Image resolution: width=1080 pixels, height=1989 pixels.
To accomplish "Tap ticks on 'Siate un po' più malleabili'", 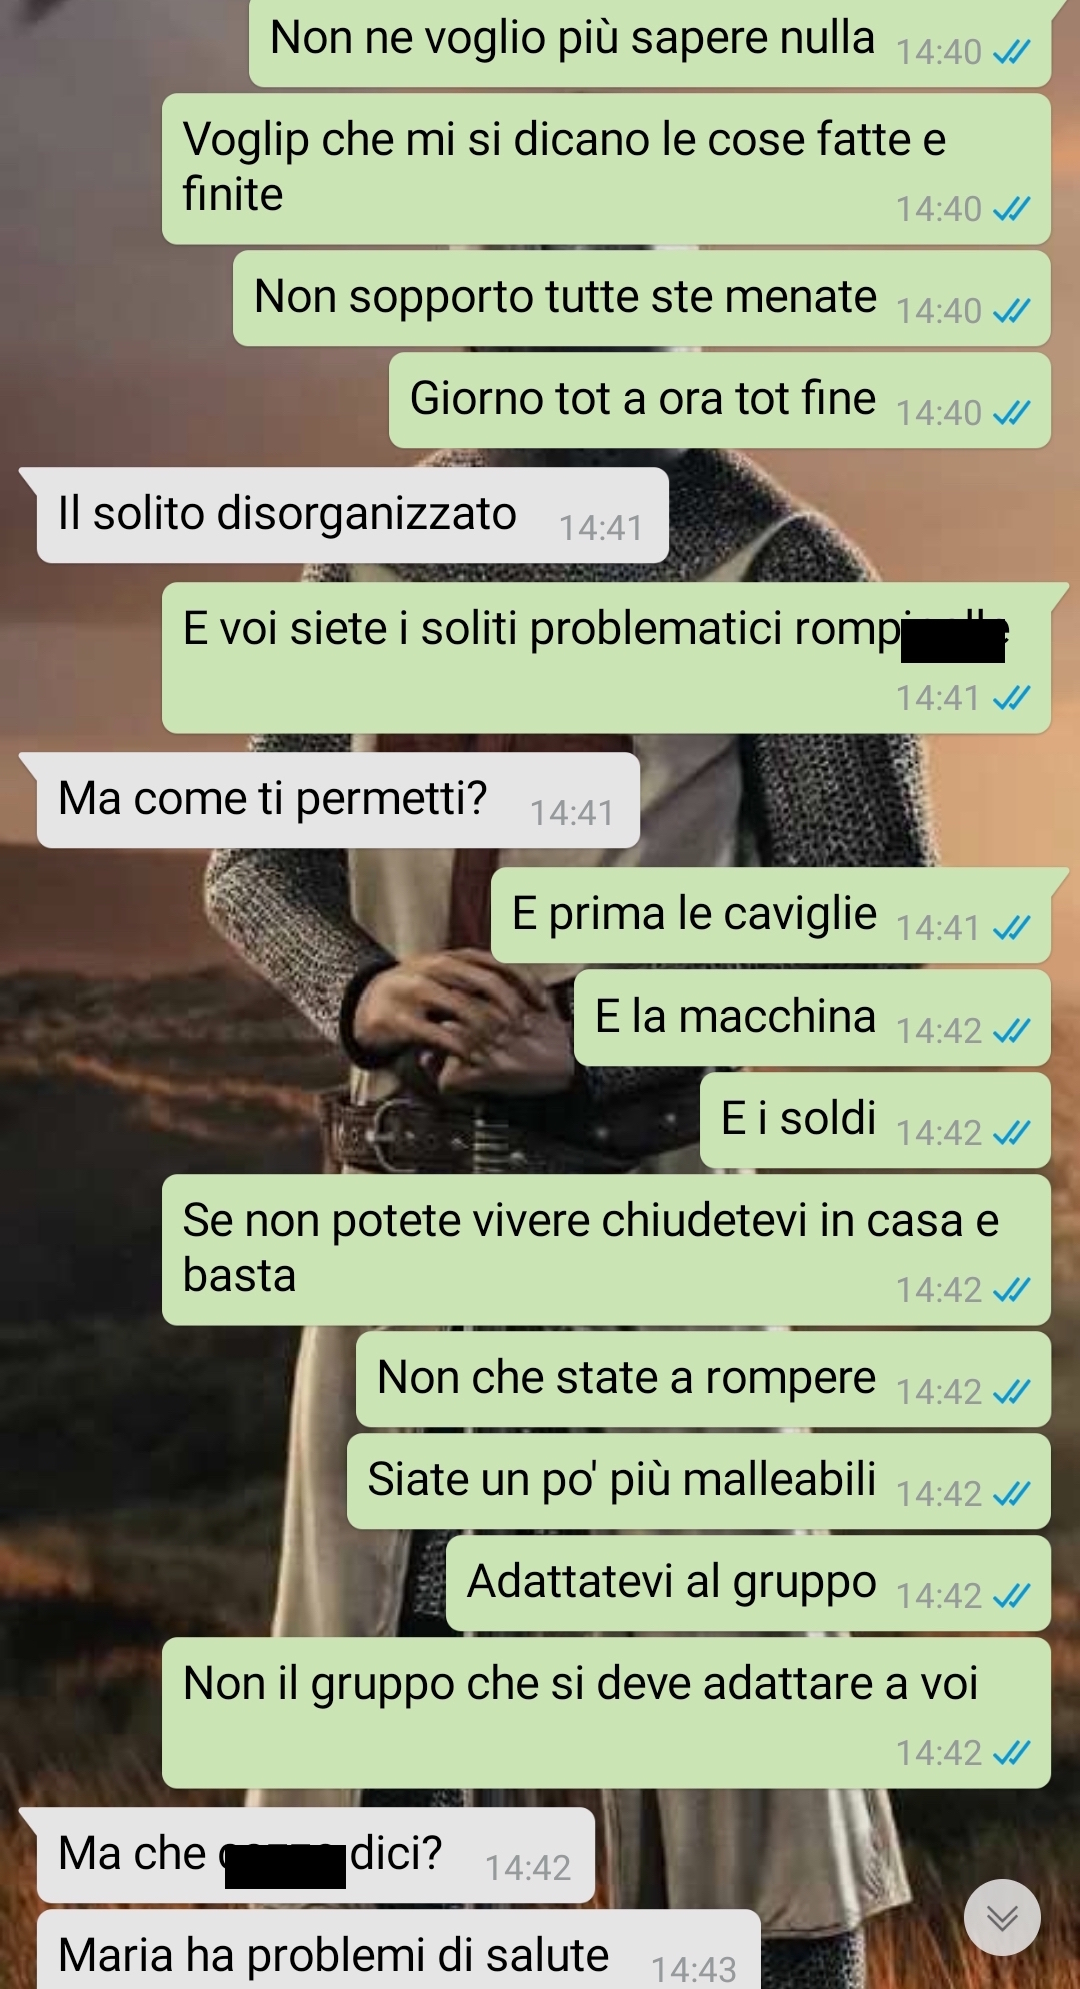I will pos(1011,1493).
